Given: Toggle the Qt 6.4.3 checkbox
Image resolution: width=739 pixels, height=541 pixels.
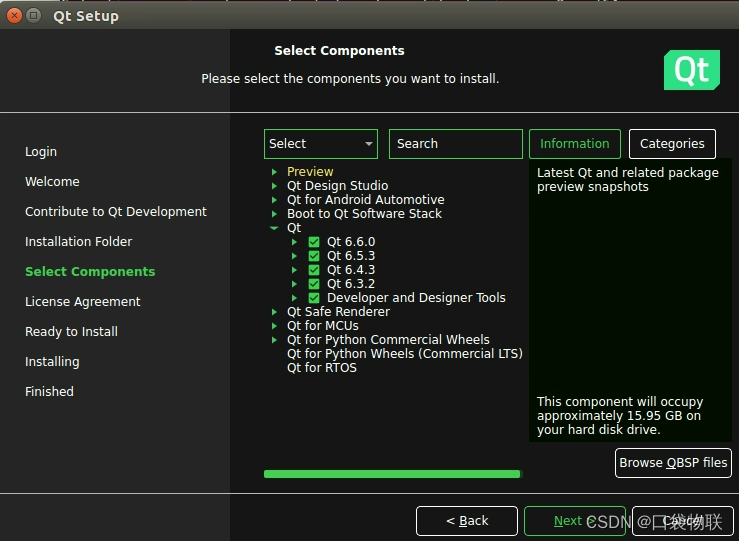Looking at the screenshot, I should [x=314, y=270].
